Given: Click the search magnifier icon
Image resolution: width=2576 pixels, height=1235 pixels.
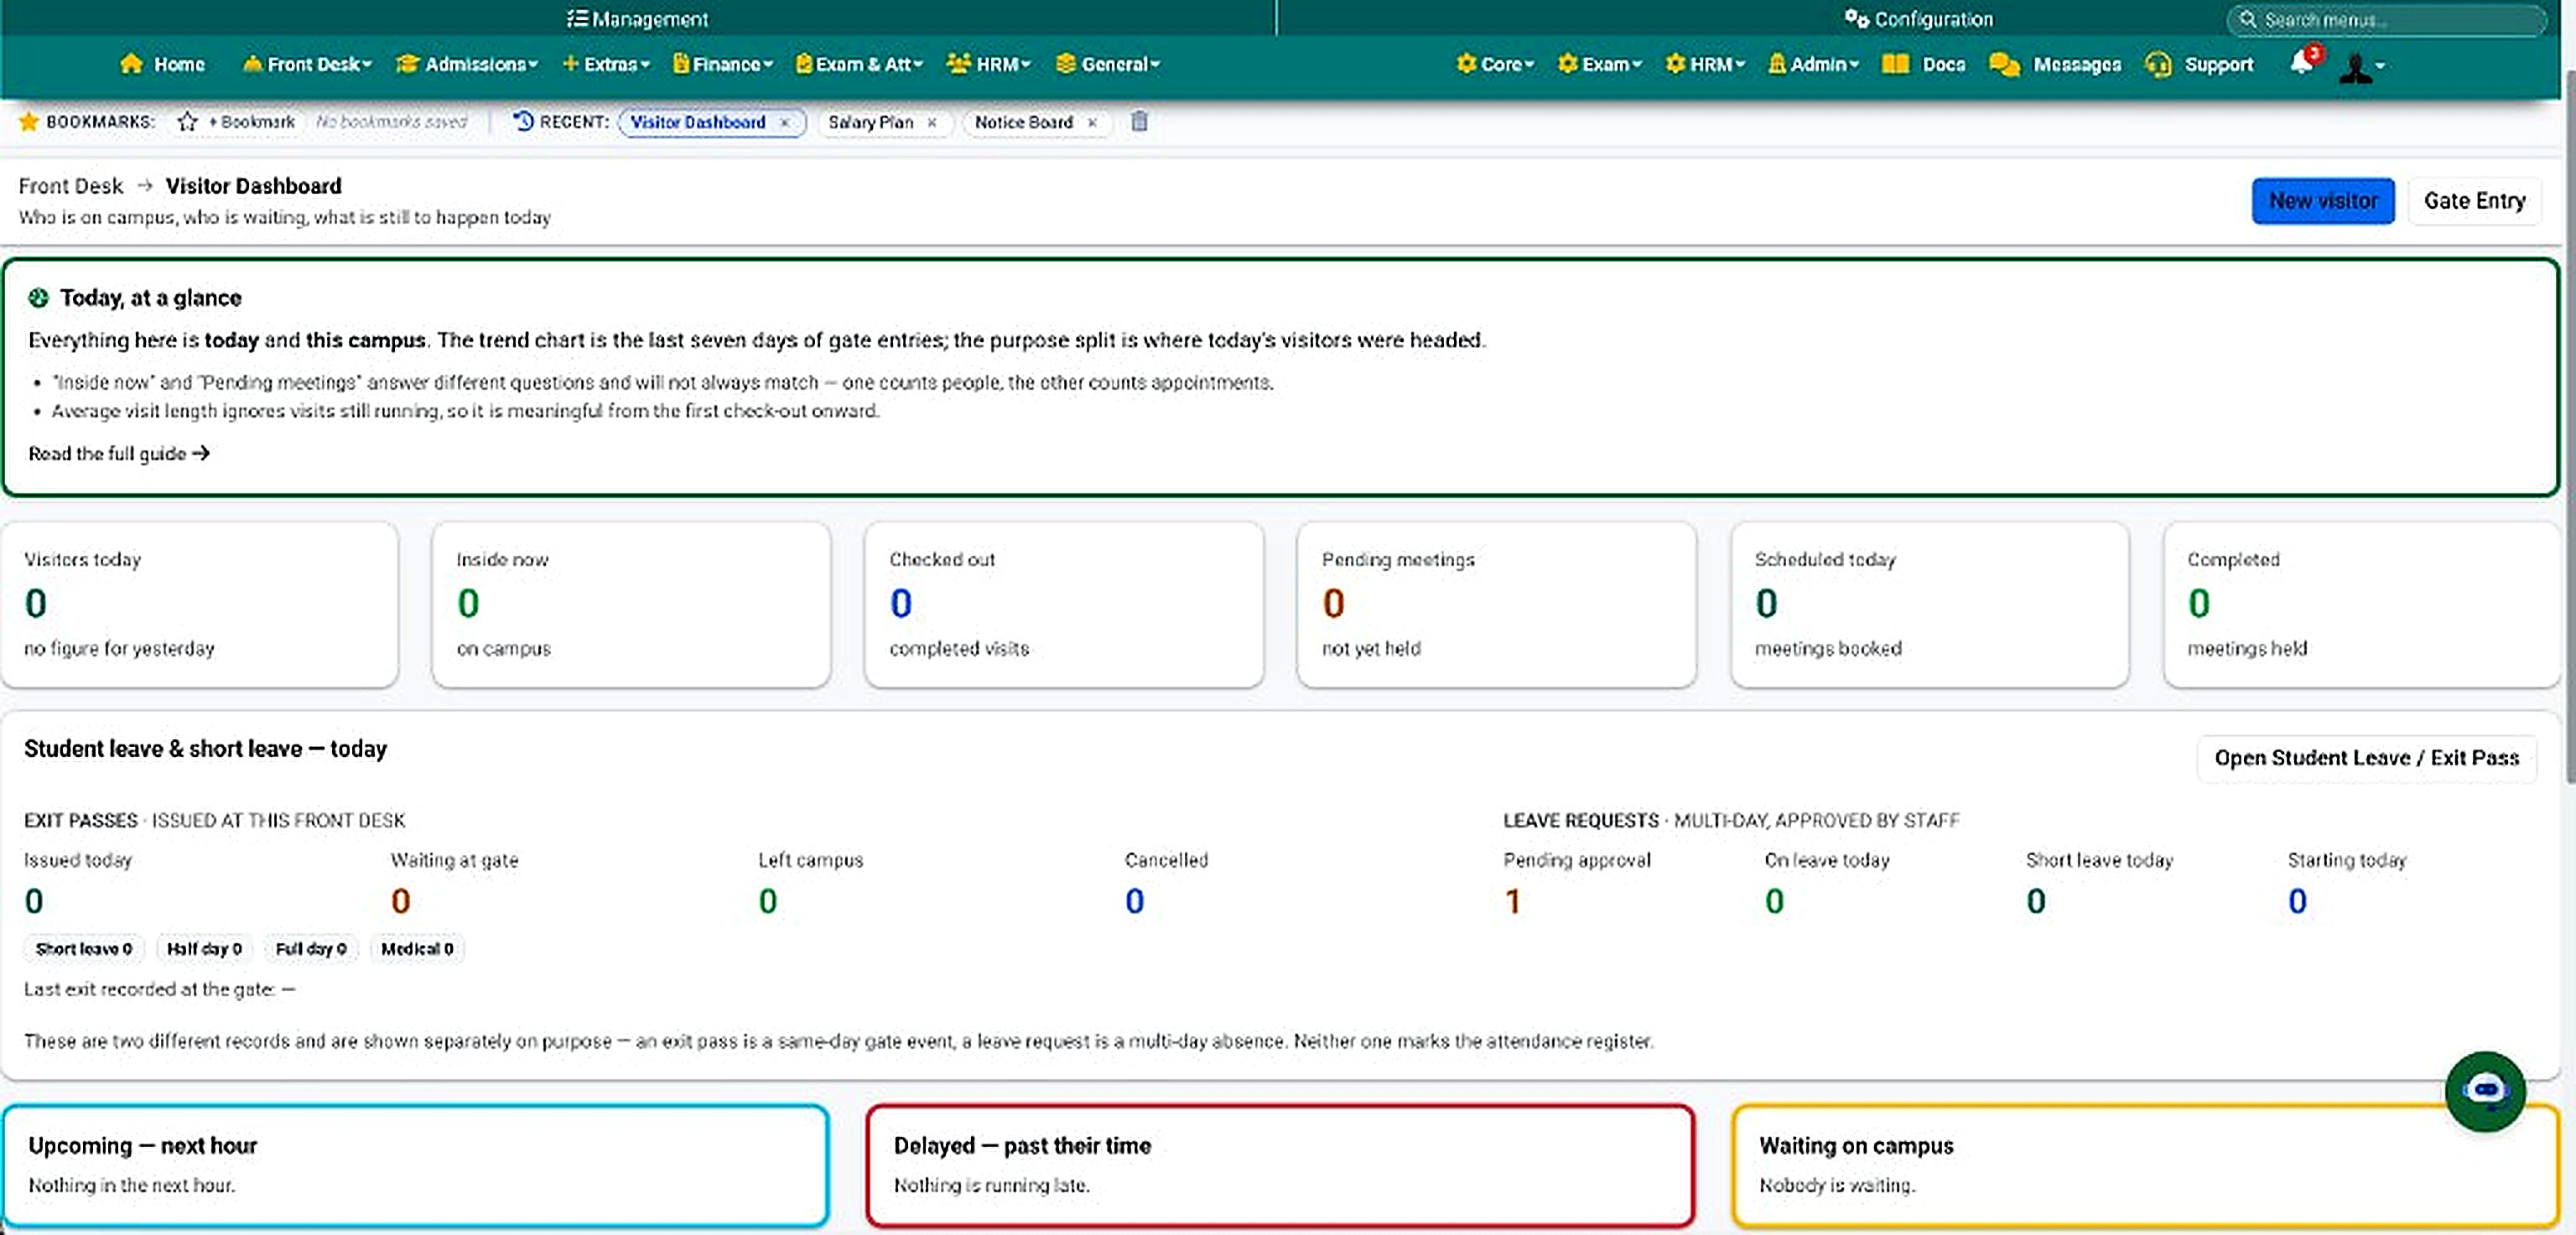Looking at the screenshot, I should pos(2247,19).
